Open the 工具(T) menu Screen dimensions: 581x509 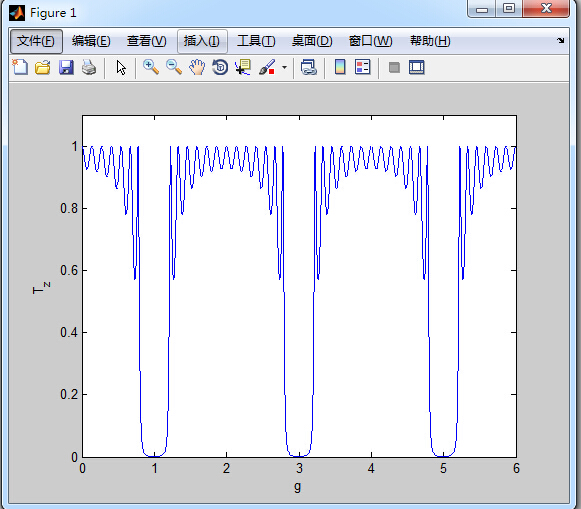[x=256, y=41]
